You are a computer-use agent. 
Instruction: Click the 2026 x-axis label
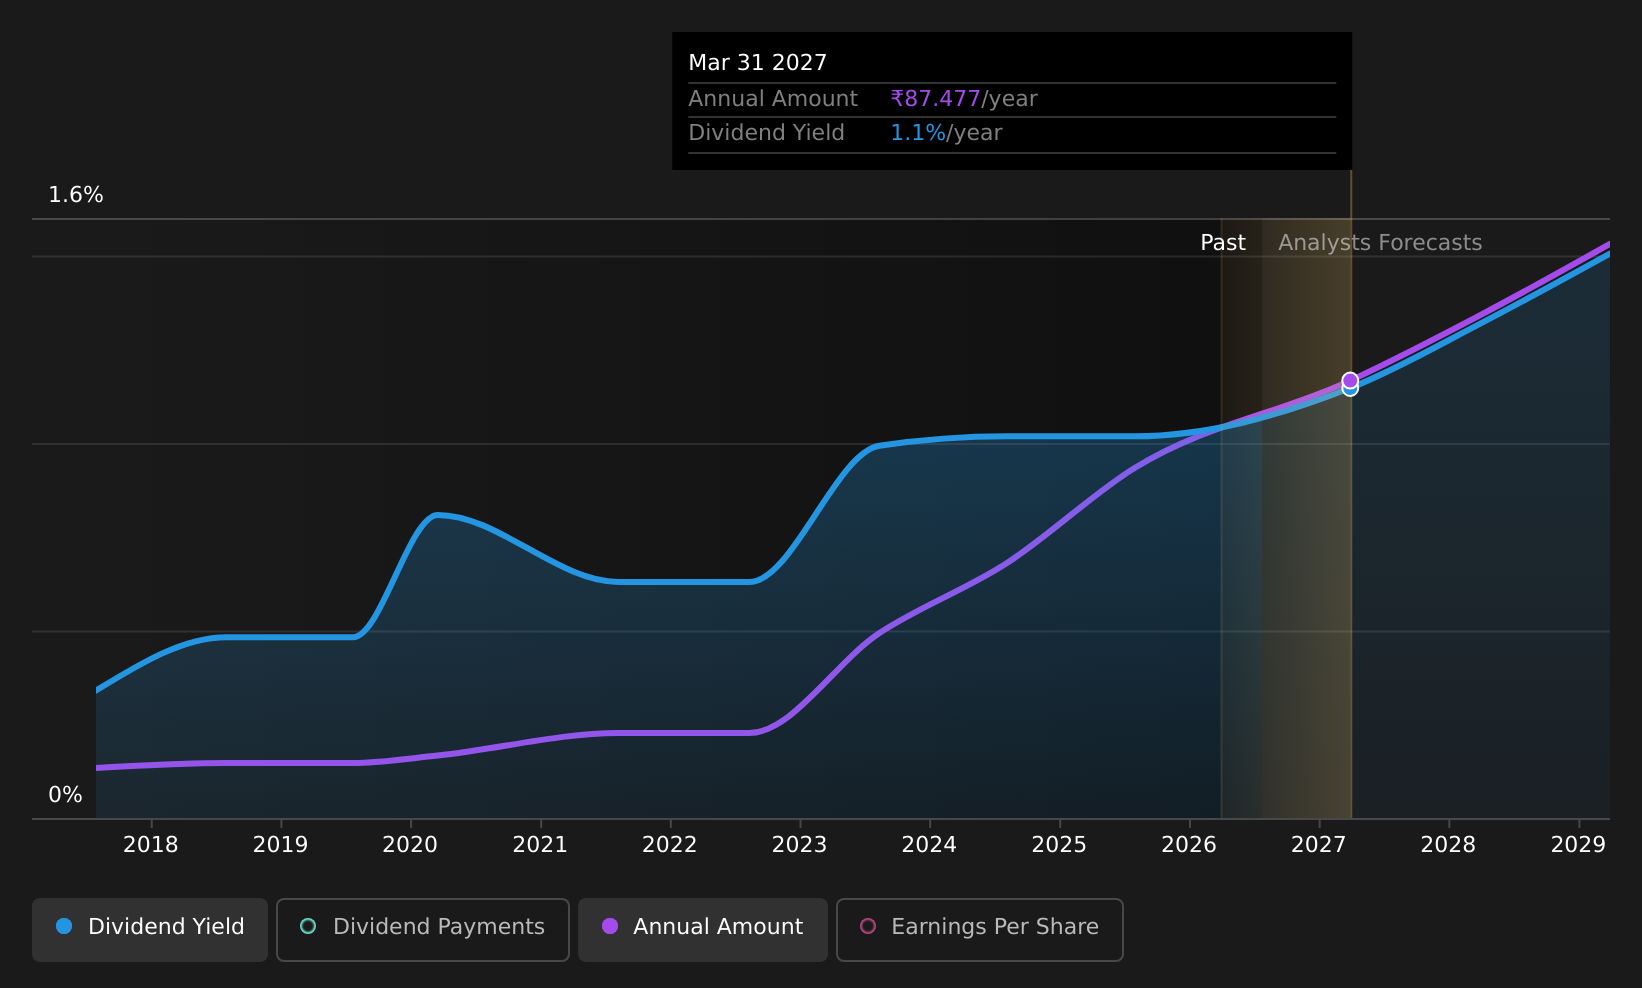point(1189,845)
